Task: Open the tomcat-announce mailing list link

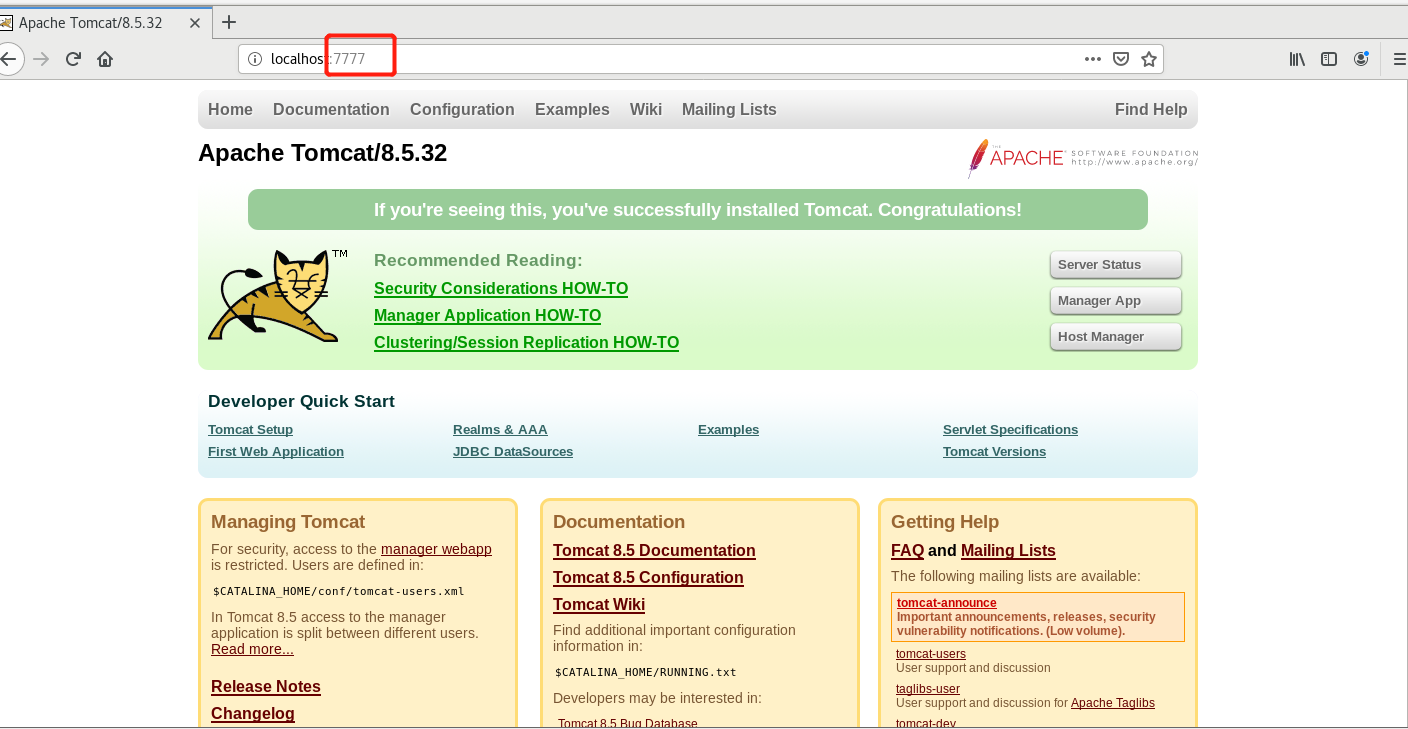Action: (947, 603)
